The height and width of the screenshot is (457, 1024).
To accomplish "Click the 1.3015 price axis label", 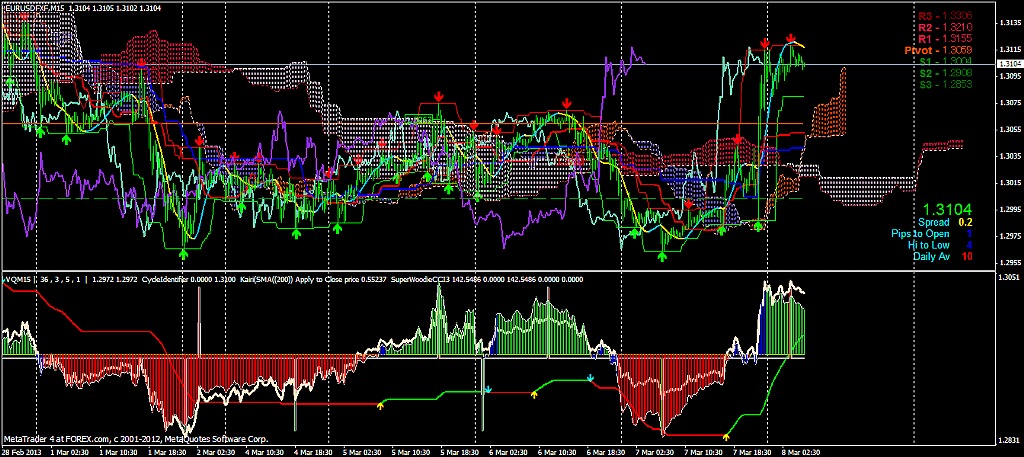I will click(1010, 183).
